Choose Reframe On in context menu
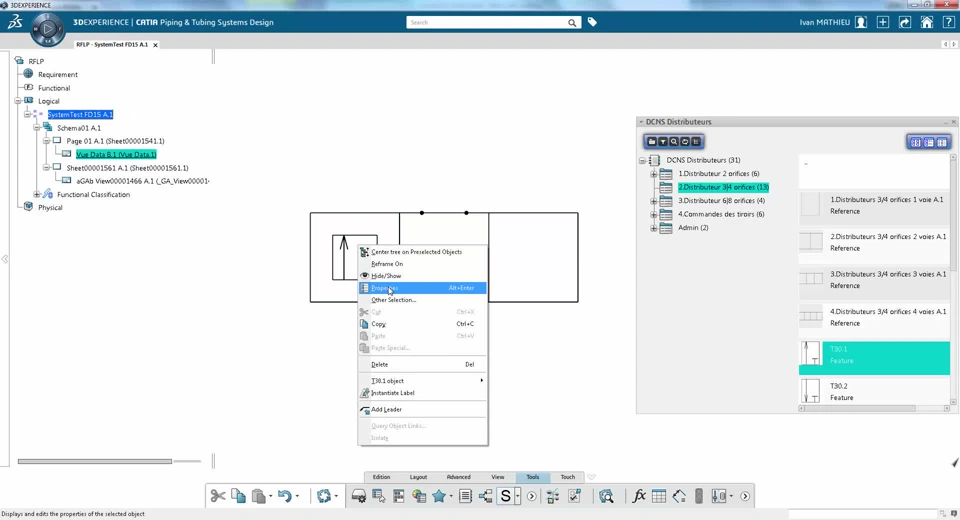 pyautogui.click(x=422, y=264)
